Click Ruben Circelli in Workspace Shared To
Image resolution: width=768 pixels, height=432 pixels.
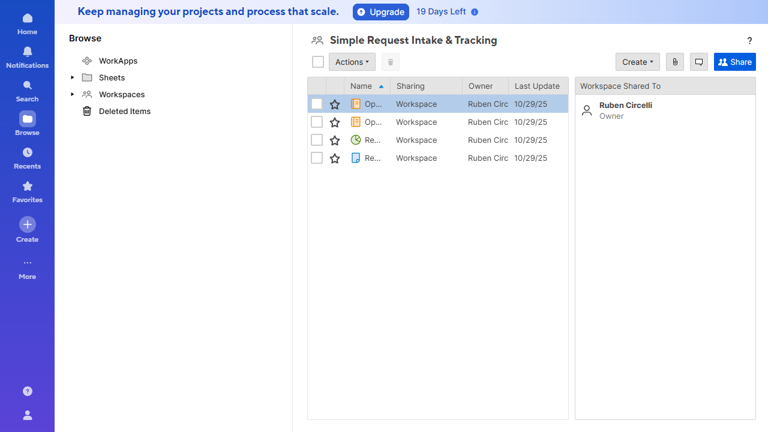tap(625, 105)
